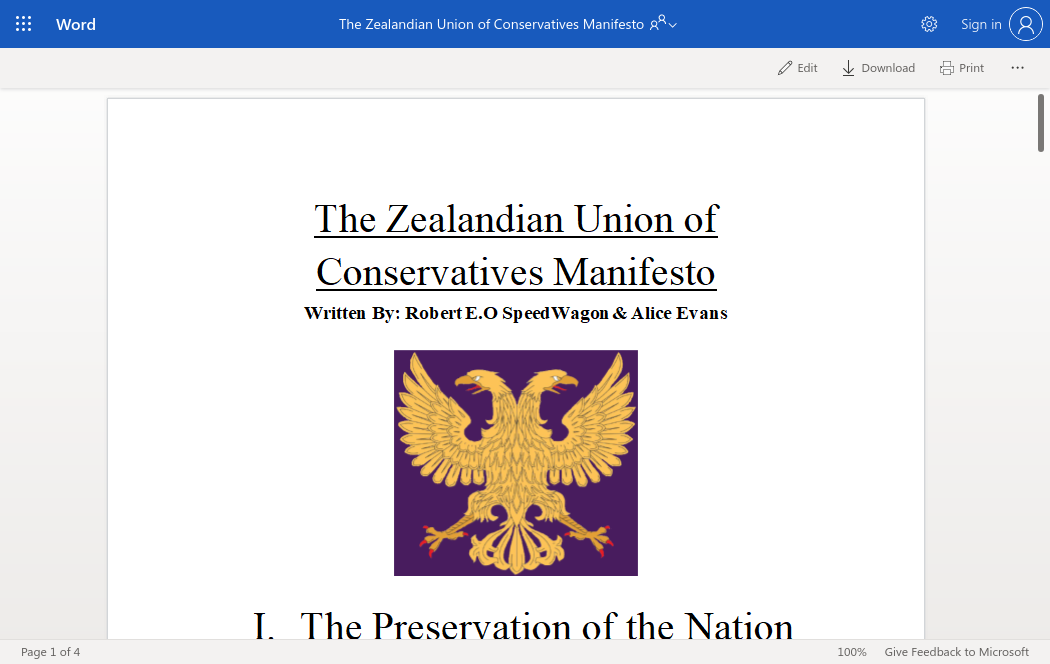Click 'The Zealandian Union of' heading line
This screenshot has height=664, width=1050.
(516, 219)
